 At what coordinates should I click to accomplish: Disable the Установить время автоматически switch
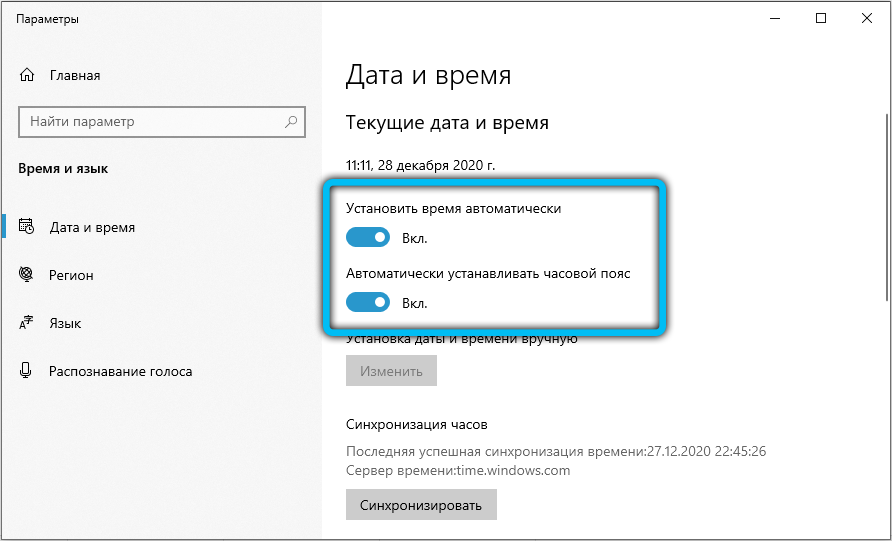pyautogui.click(x=367, y=238)
